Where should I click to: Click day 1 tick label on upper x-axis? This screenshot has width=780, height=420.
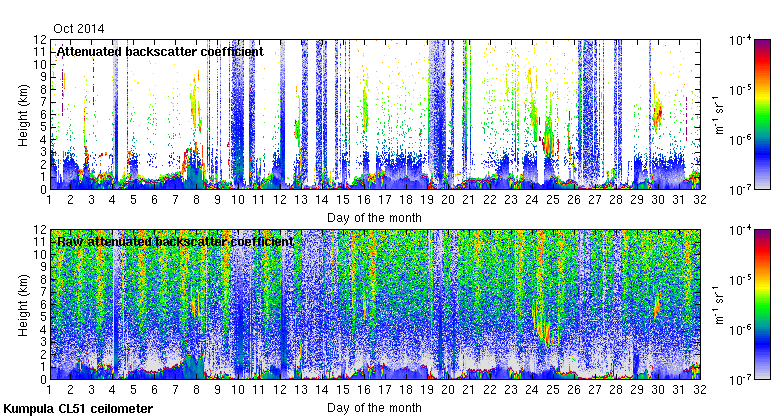[x=49, y=200]
